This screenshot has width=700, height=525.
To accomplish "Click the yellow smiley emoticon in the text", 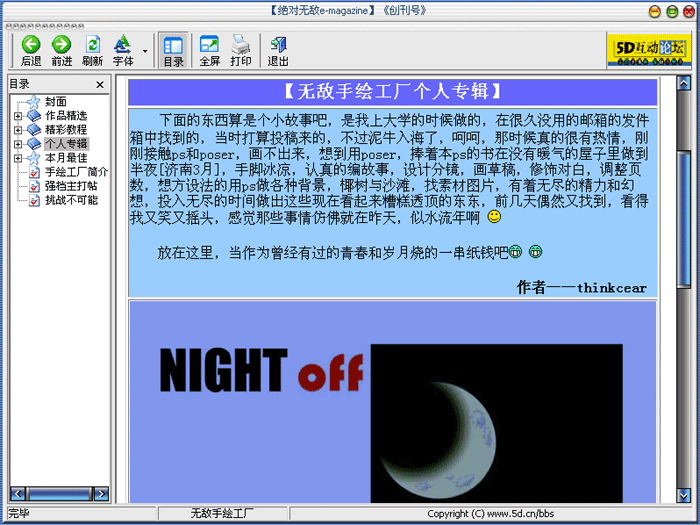I will [x=494, y=217].
